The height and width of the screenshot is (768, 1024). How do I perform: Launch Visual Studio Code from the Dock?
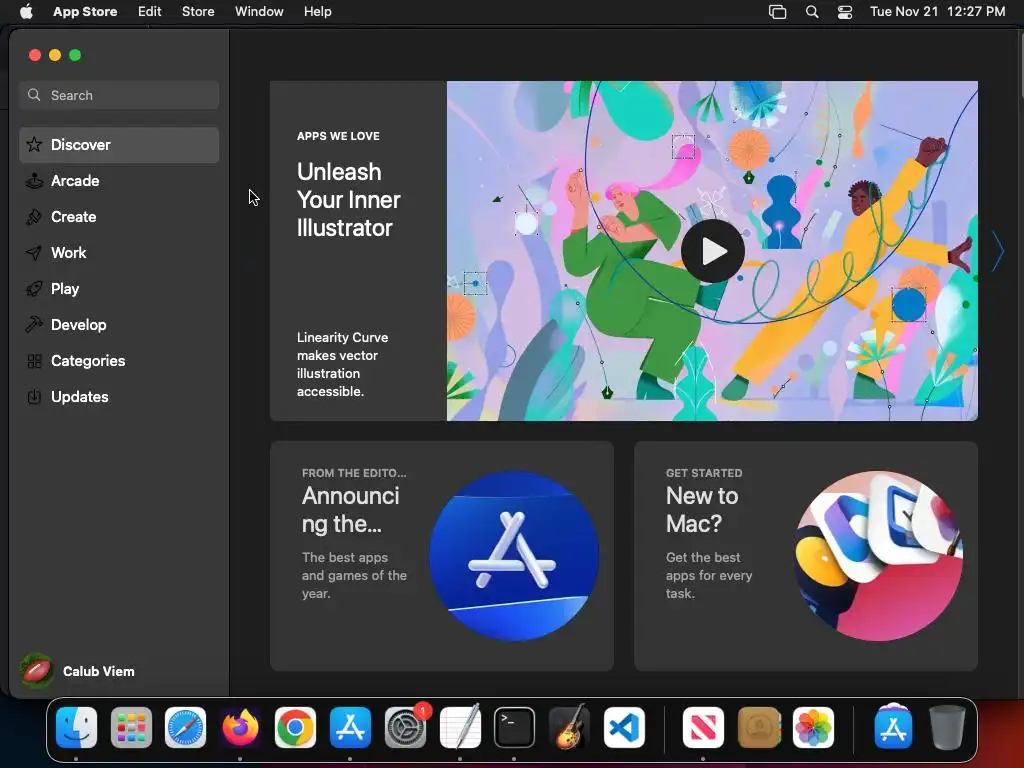pyautogui.click(x=624, y=728)
